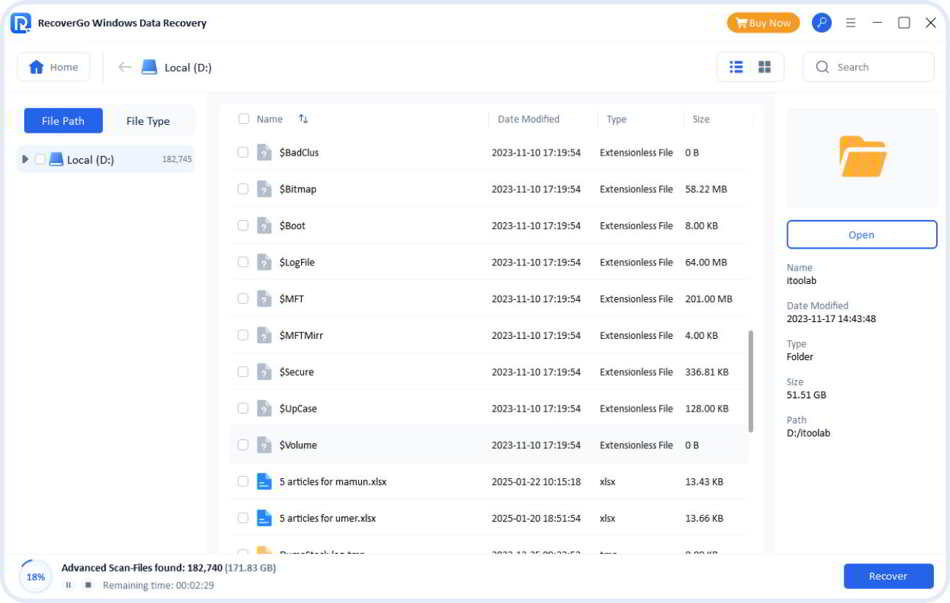The height and width of the screenshot is (603, 950).
Task: Select the File Path tab
Action: pos(63,121)
